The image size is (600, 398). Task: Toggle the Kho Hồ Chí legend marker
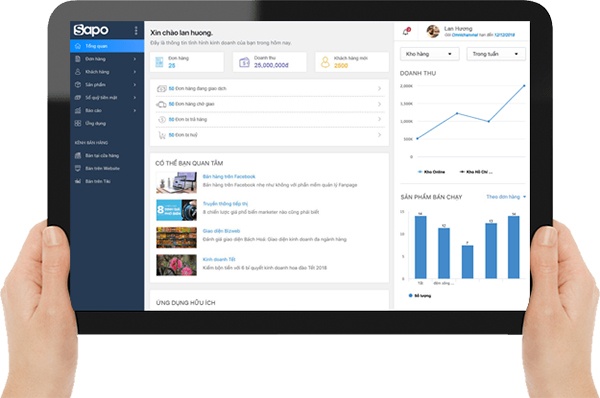462,172
